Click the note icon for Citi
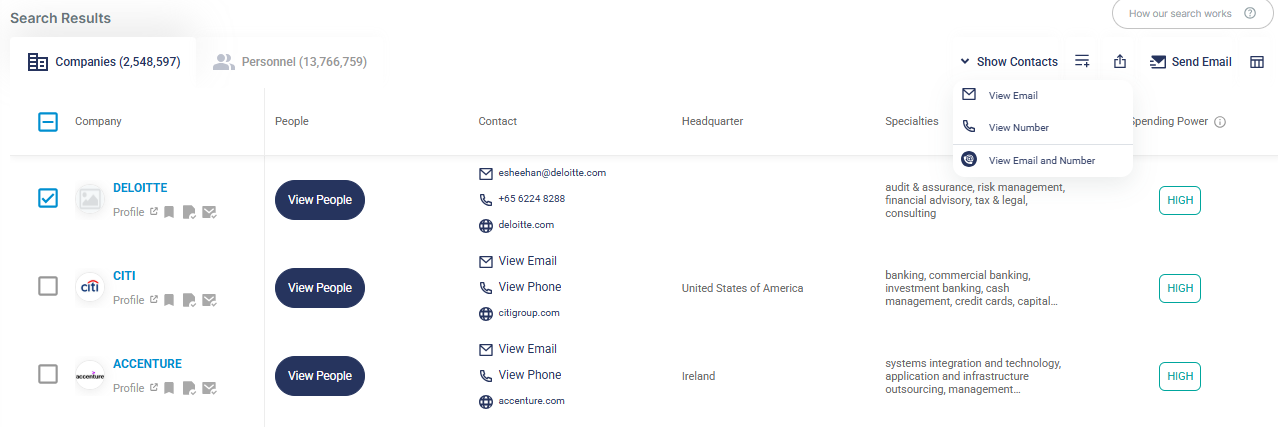1278x427 pixels. click(189, 300)
